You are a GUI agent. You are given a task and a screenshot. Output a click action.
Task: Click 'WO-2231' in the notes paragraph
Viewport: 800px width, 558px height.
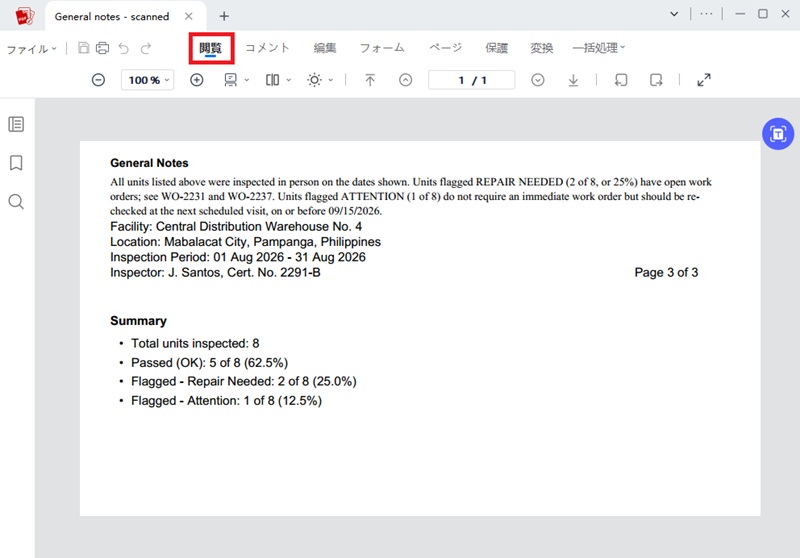point(183,196)
